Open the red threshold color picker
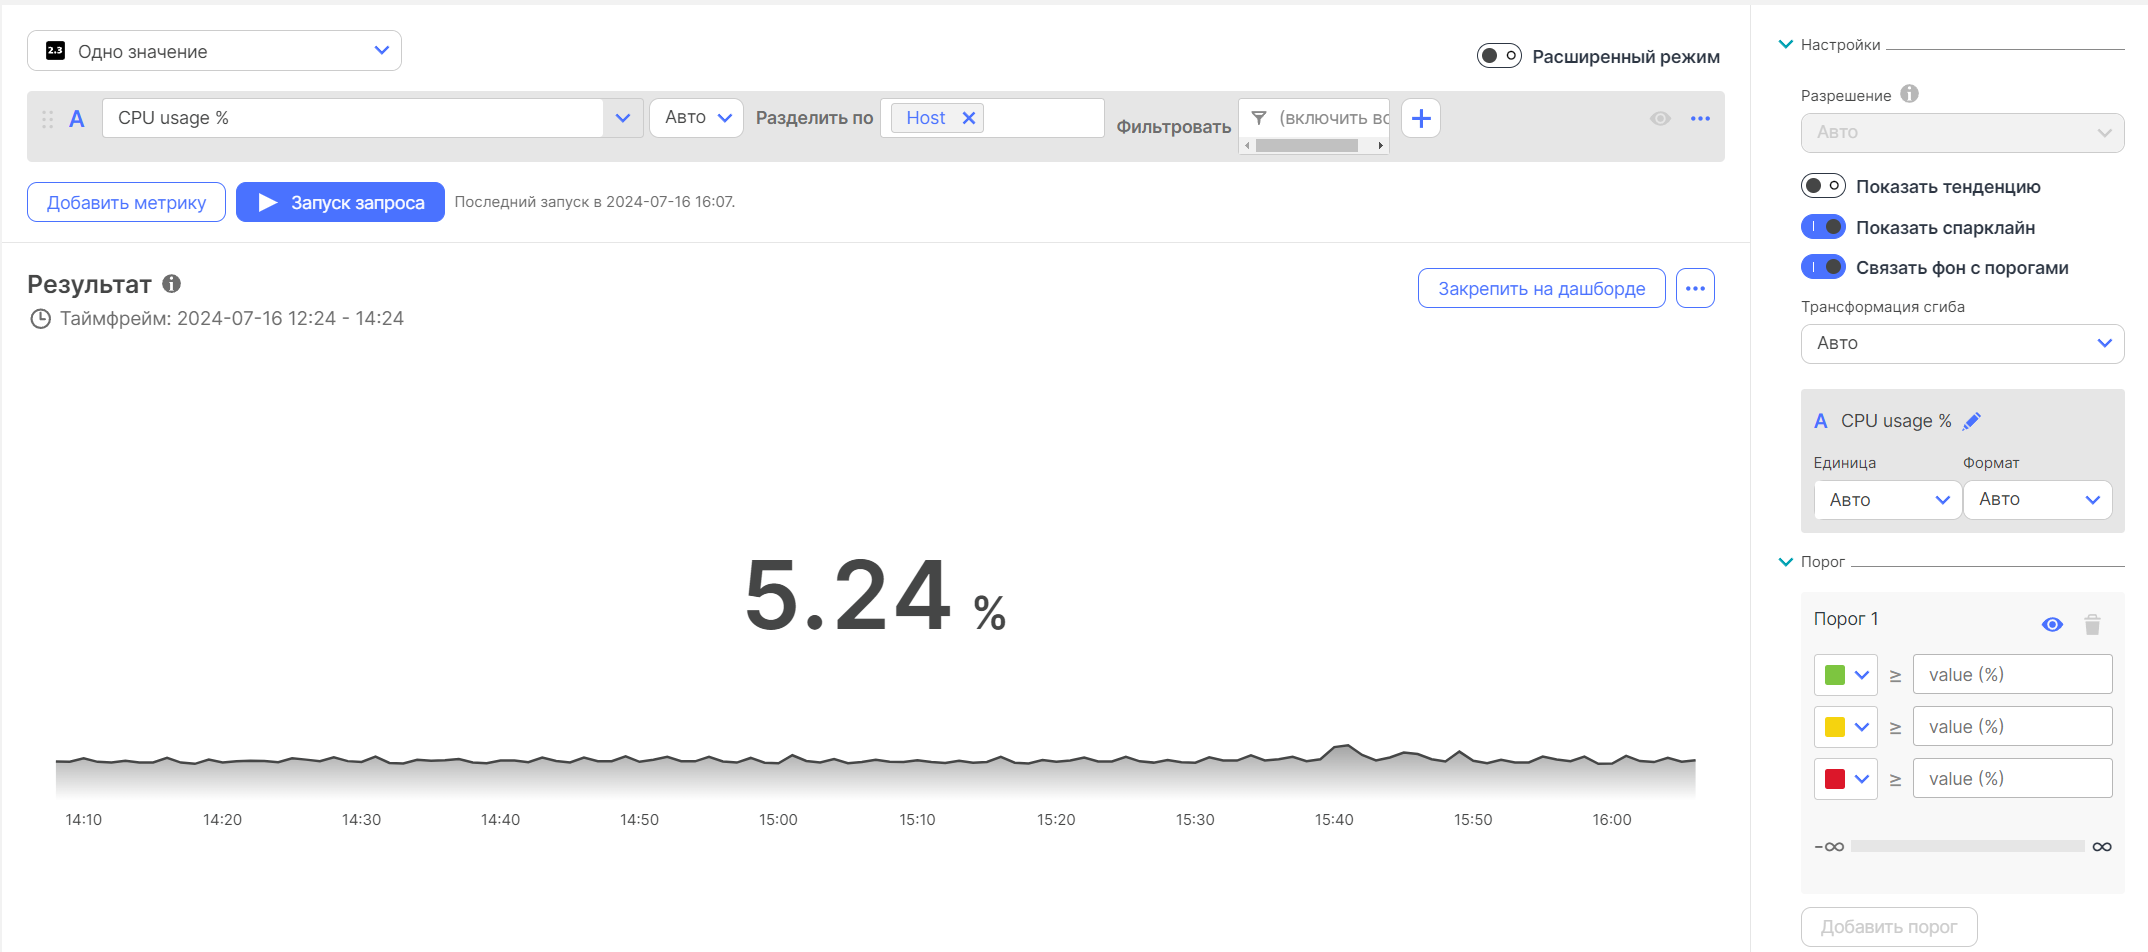 click(1845, 779)
